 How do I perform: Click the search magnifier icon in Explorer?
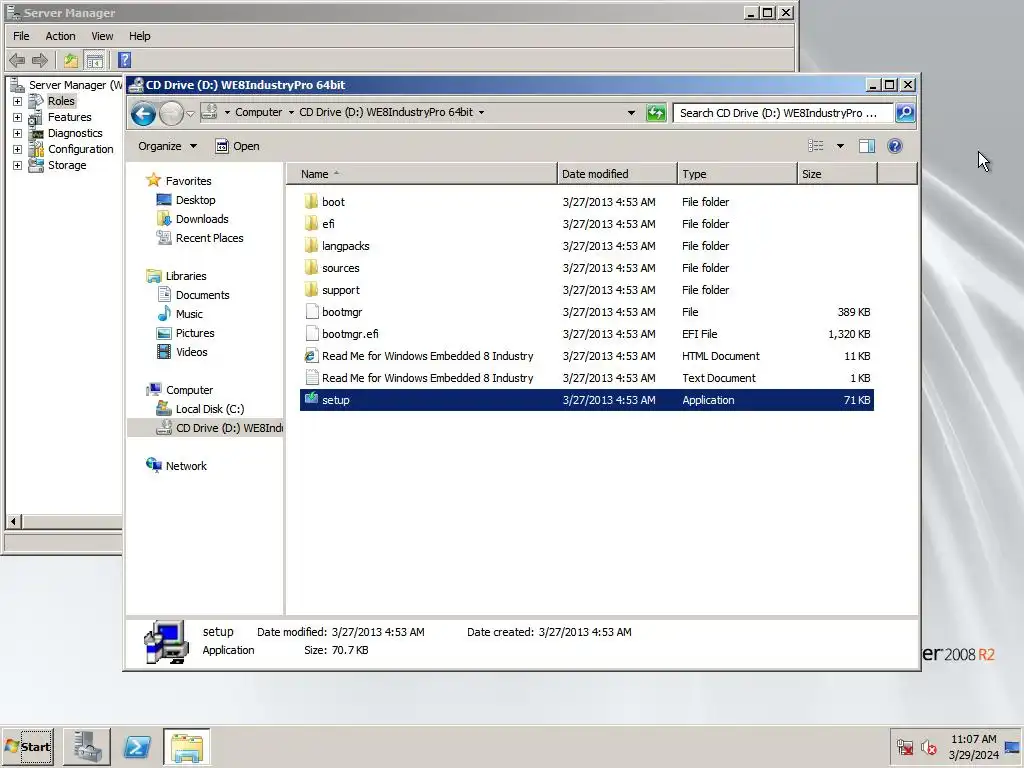(905, 113)
